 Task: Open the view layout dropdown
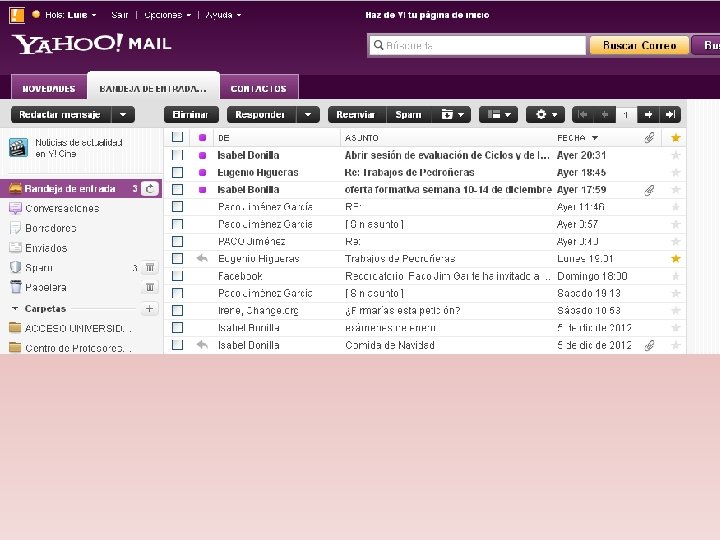(498, 114)
